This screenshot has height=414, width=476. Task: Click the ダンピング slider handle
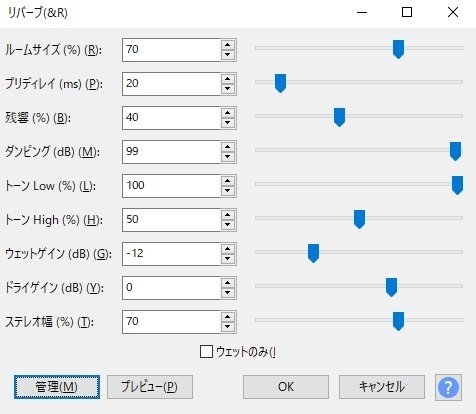(455, 151)
